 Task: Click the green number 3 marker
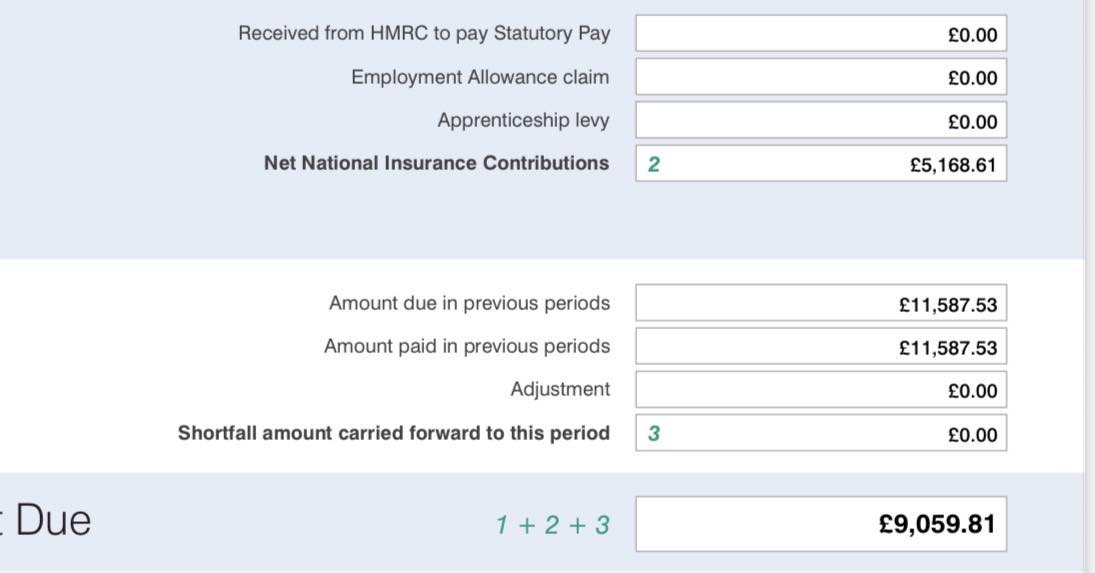coord(654,433)
